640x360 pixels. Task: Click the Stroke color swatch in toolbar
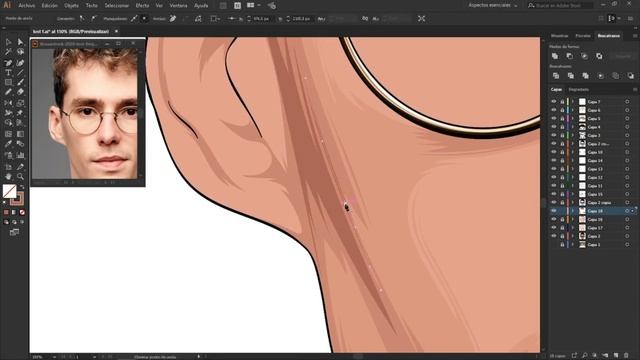click(x=18, y=199)
